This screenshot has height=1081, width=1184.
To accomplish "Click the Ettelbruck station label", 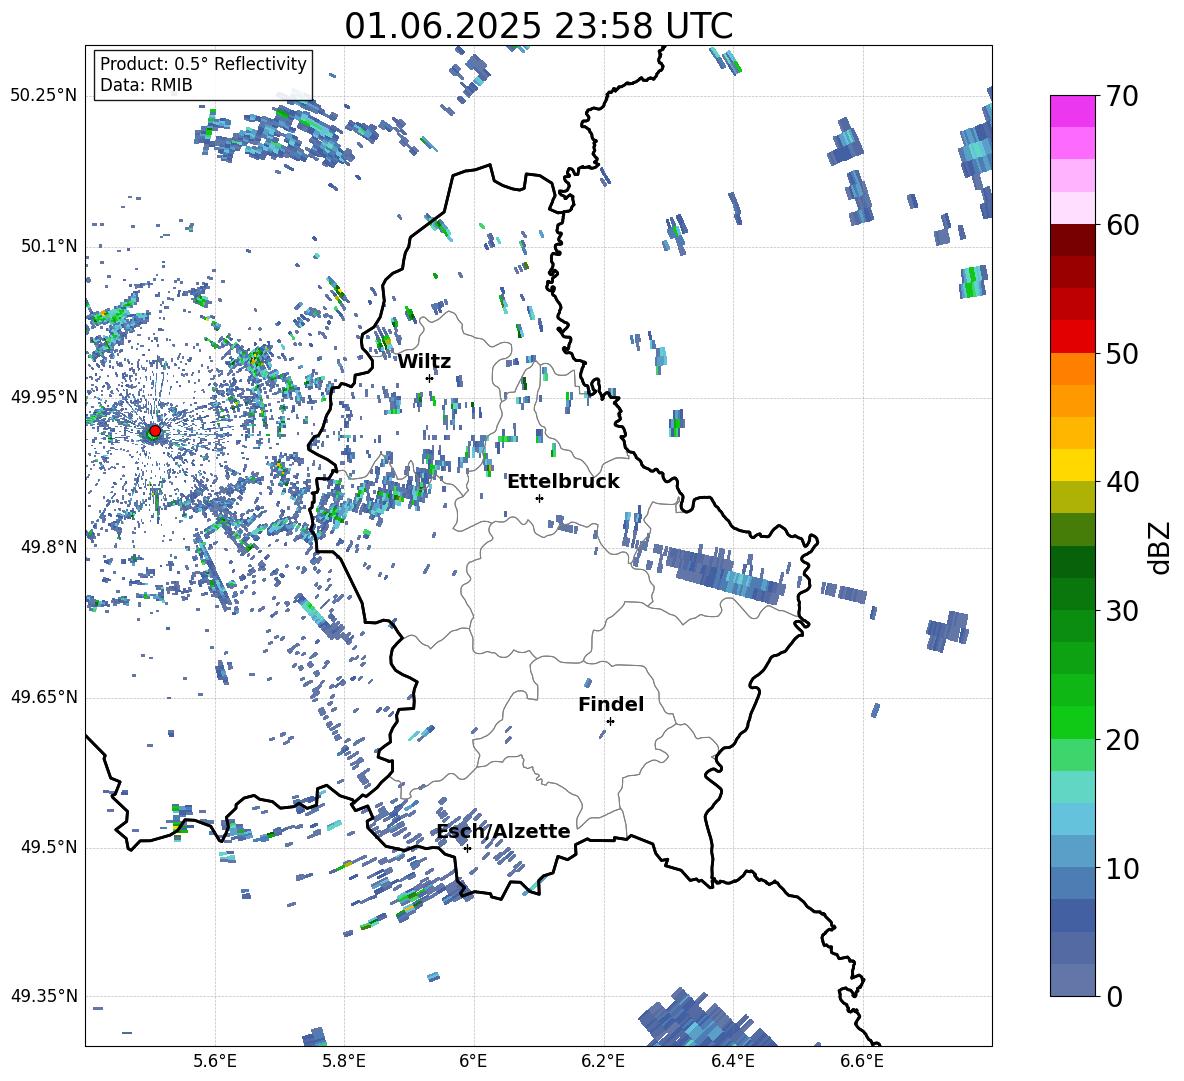I will [563, 482].
